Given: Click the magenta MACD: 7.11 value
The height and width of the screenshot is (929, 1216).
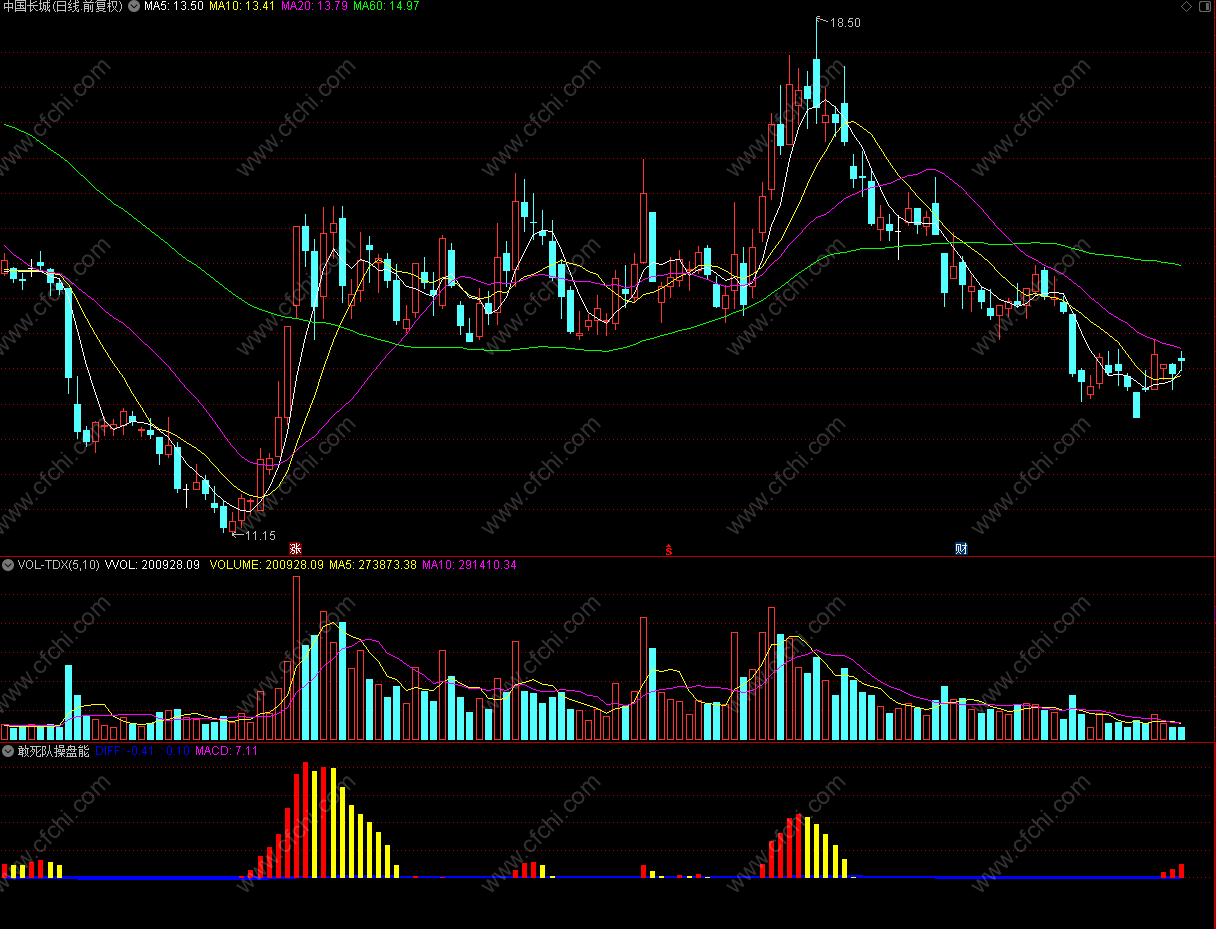Looking at the screenshot, I should (x=226, y=751).
